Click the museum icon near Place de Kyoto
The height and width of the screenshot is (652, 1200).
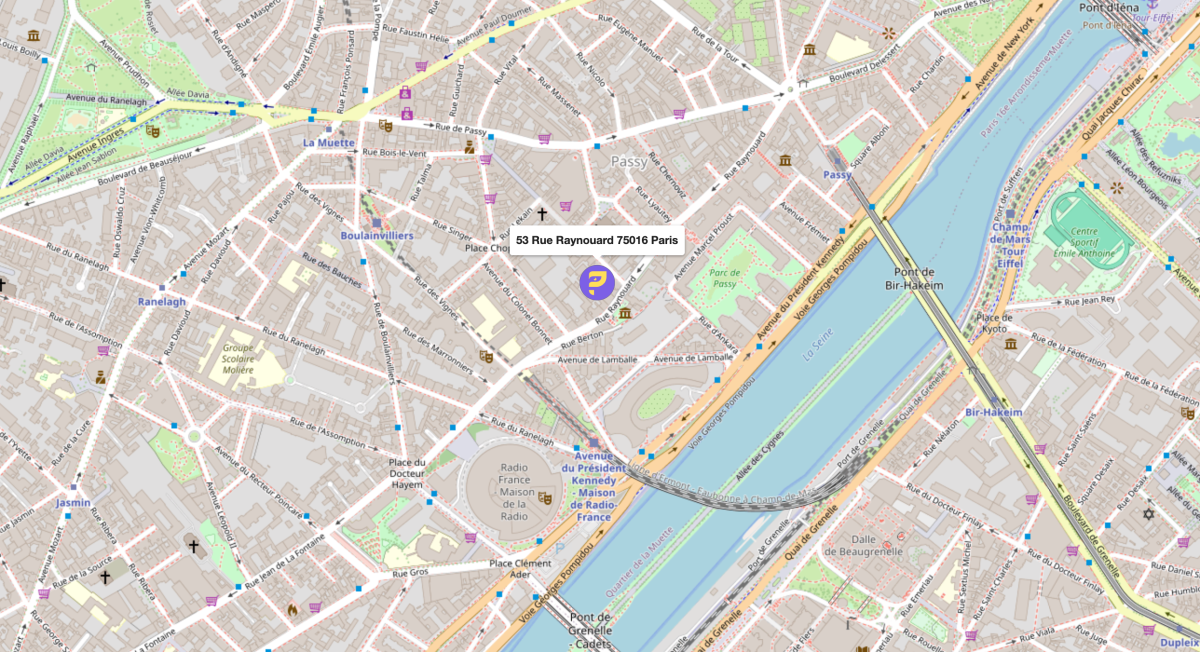1011,344
